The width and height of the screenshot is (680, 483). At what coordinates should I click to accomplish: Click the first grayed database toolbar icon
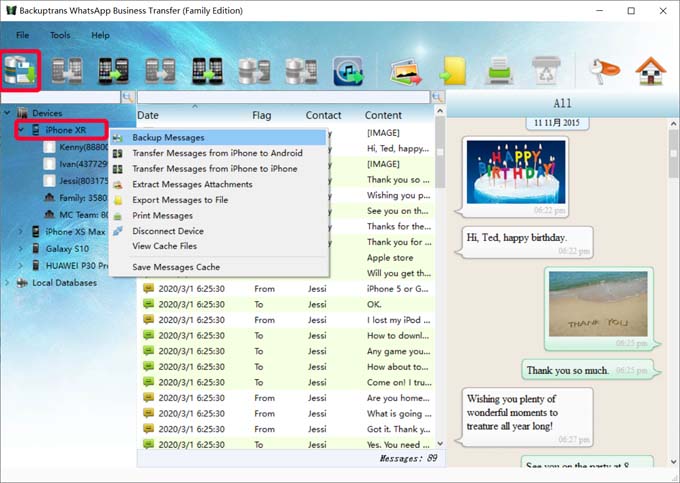[254, 71]
